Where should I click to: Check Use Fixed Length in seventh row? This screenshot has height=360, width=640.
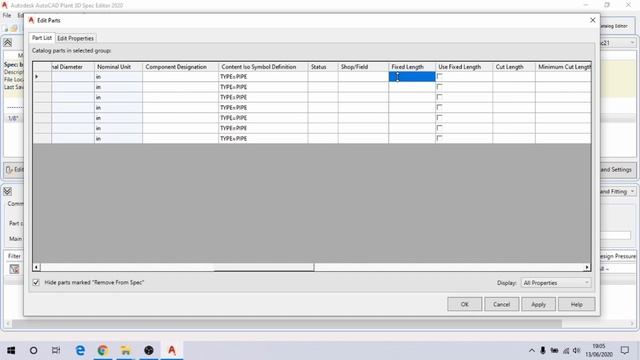point(440,138)
